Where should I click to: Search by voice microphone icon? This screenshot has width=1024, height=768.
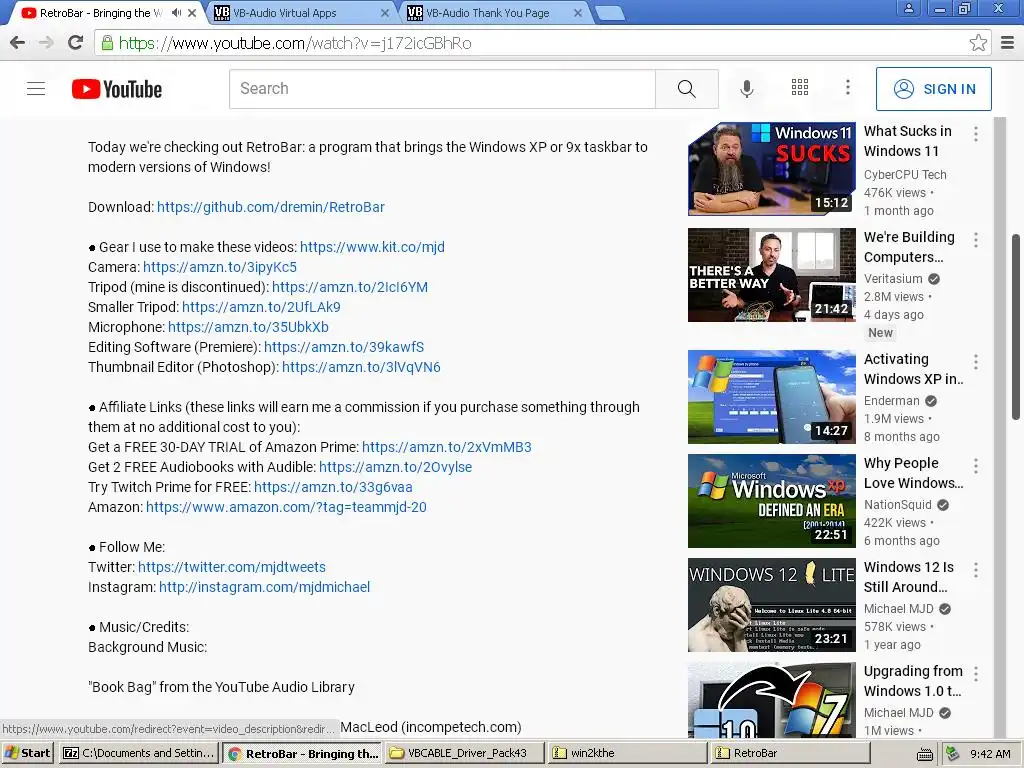click(x=746, y=89)
